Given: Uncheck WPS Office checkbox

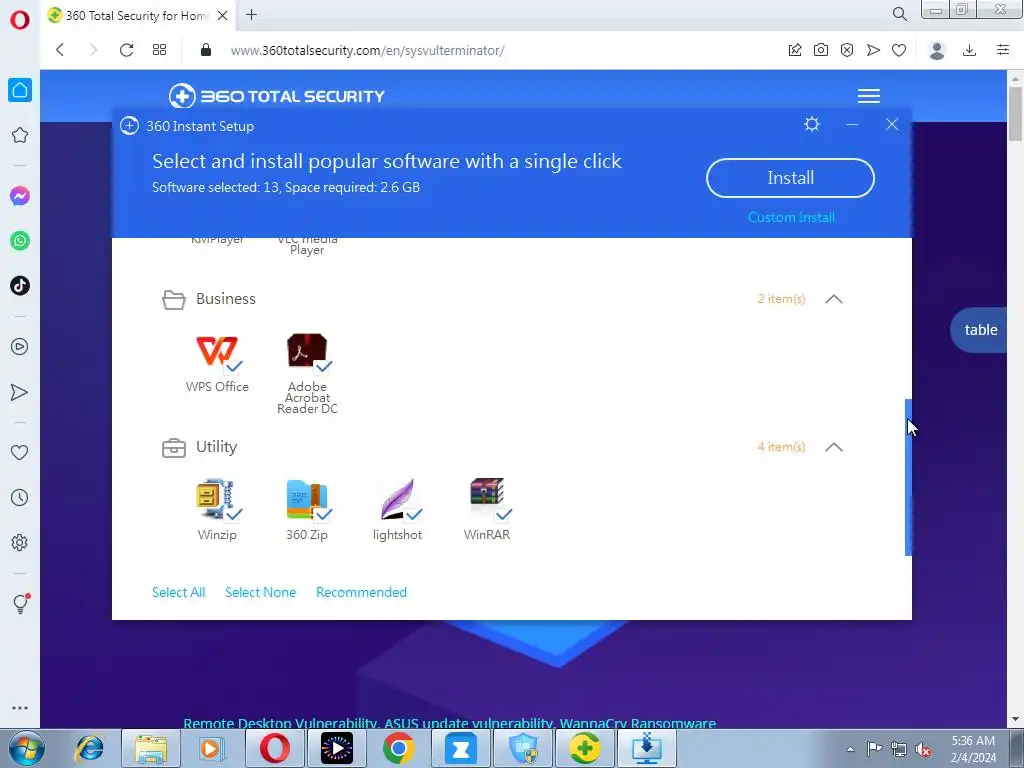Looking at the screenshot, I should (x=234, y=366).
